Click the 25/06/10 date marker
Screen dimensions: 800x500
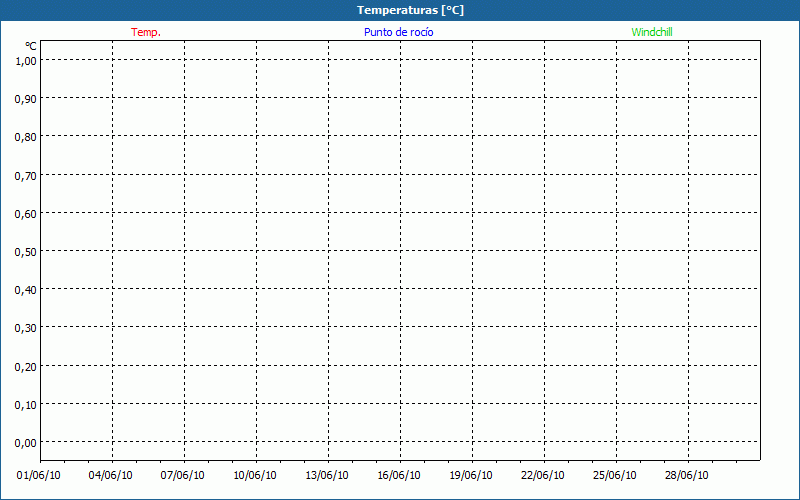(615, 476)
